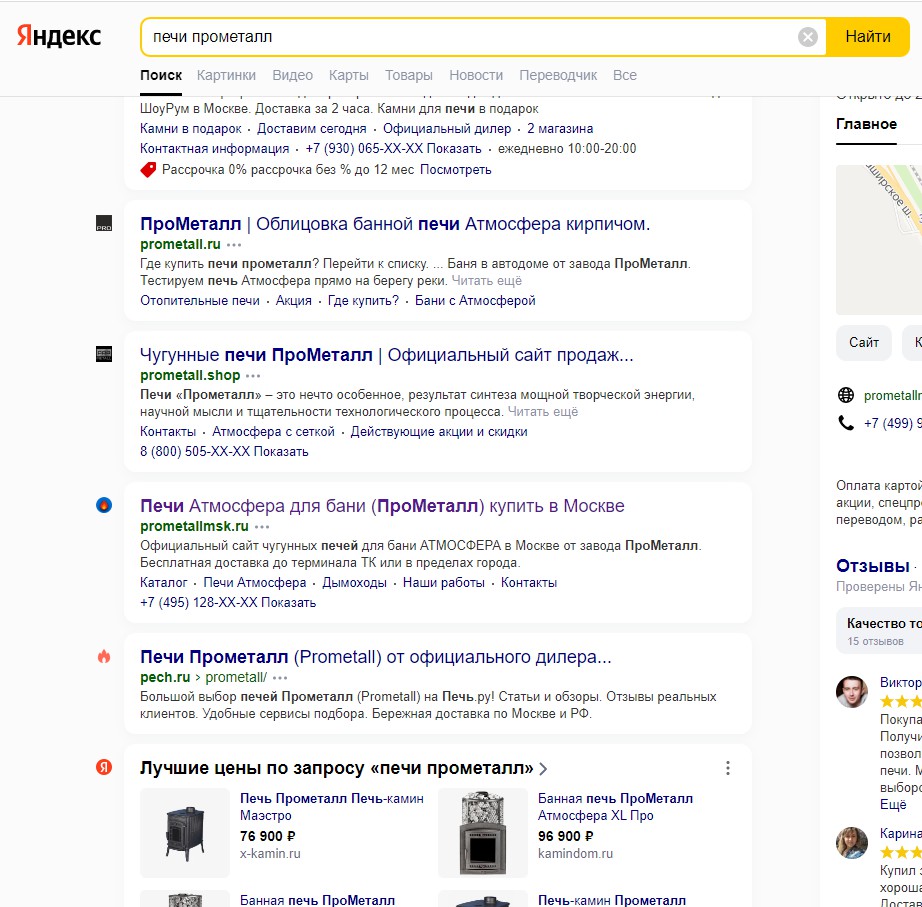Click the prometallmsk.ru flame favicon
Image resolution: width=922 pixels, height=907 pixels.
pos(104,505)
